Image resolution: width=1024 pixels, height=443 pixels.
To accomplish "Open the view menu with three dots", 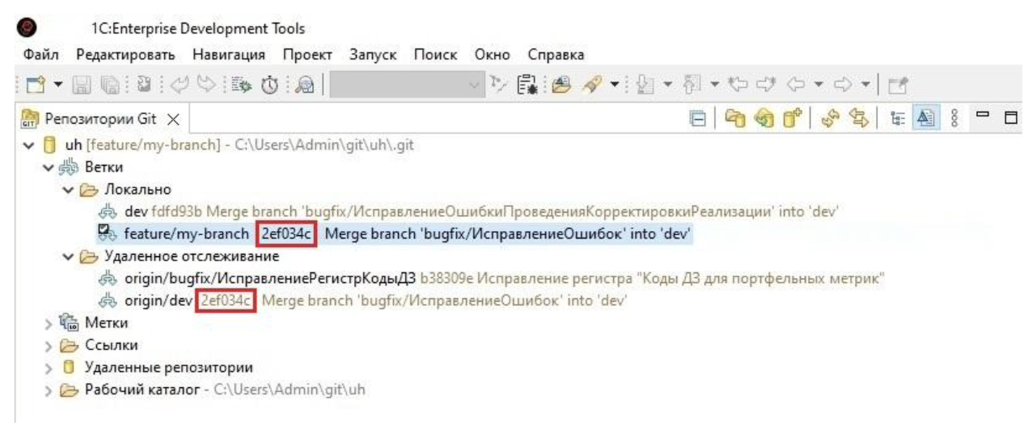I will (955, 119).
